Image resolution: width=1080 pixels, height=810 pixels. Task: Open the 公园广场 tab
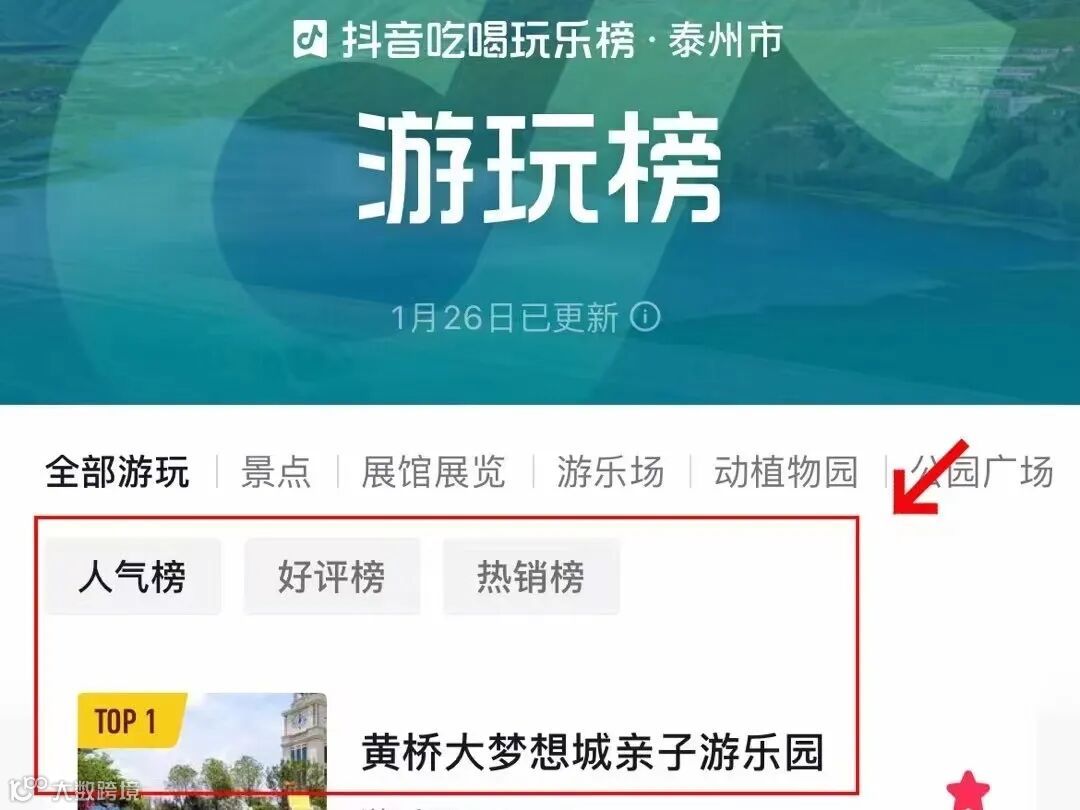(982, 472)
